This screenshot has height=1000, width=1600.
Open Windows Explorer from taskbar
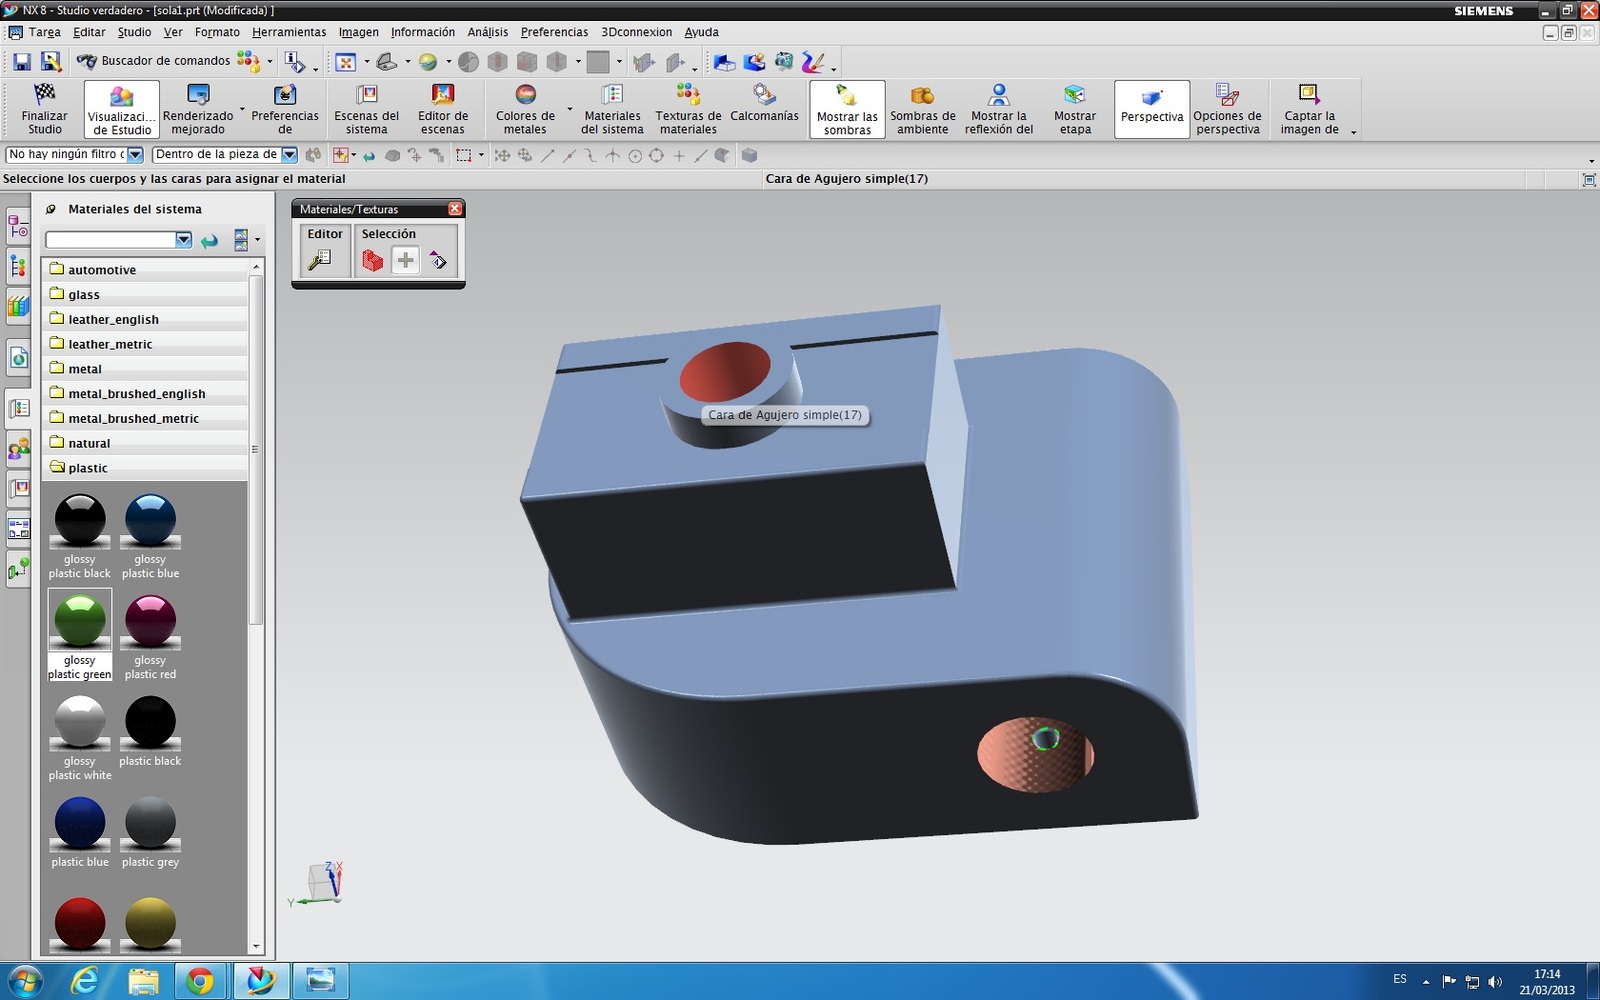[x=143, y=981]
